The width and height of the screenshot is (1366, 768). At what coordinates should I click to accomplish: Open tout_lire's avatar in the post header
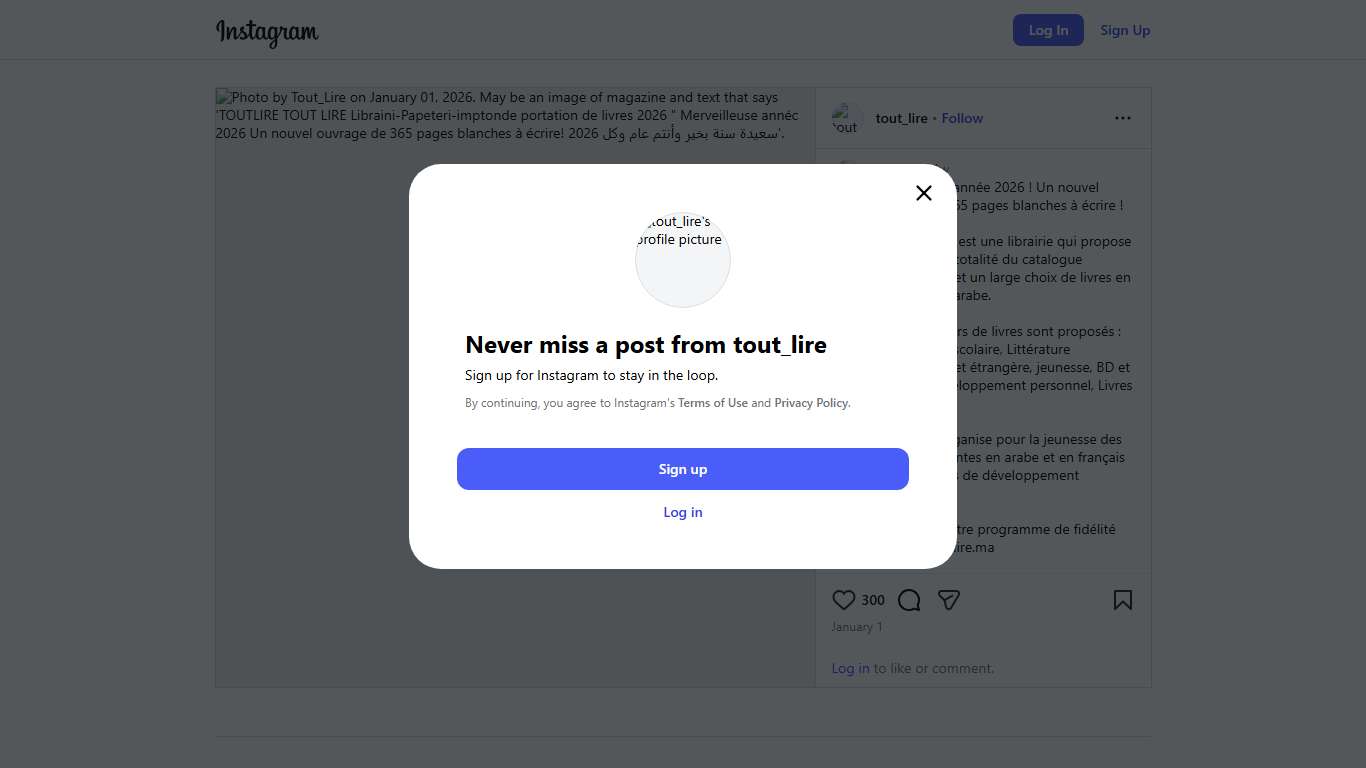tap(847, 118)
